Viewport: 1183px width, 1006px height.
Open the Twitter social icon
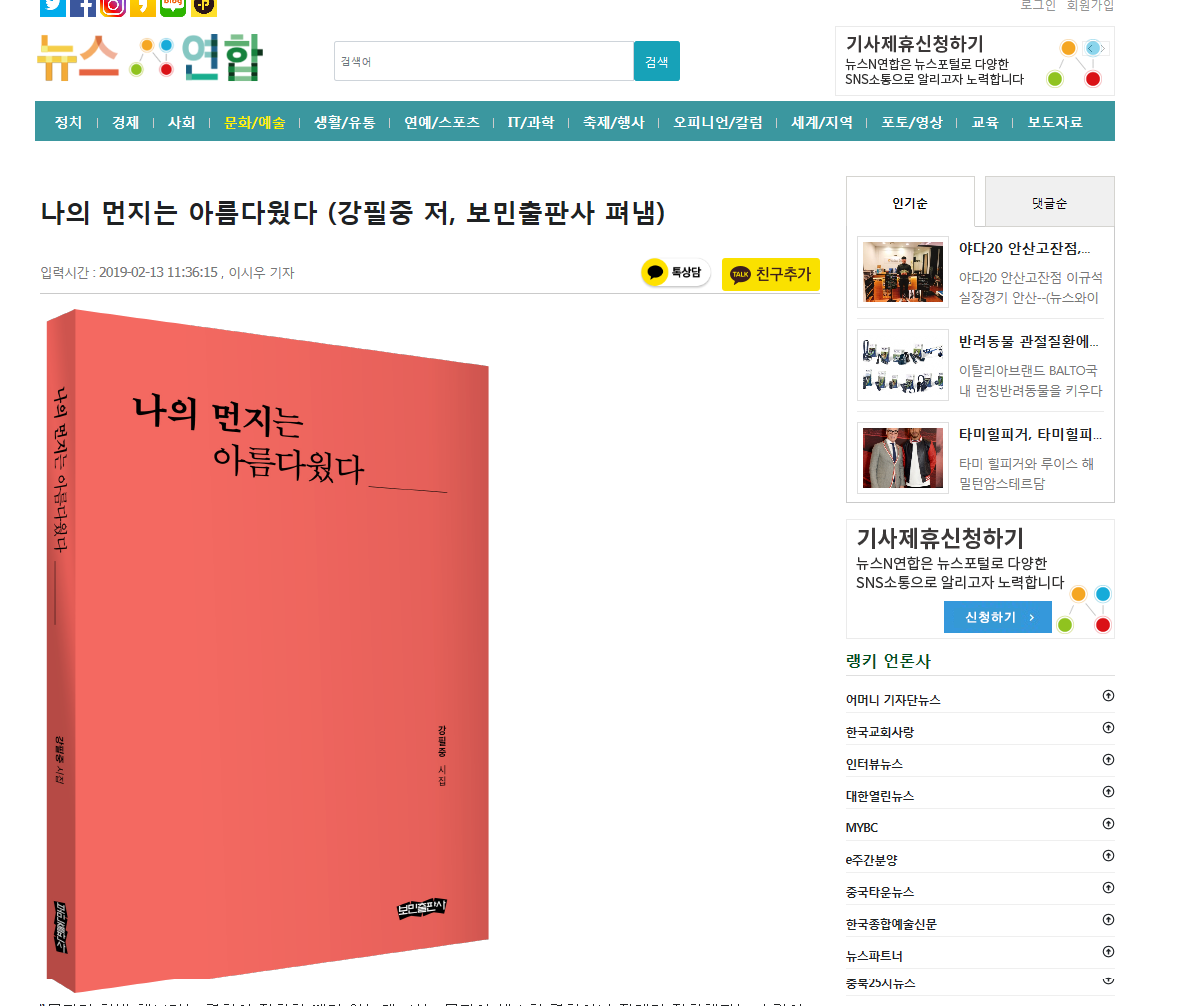(53, 7)
